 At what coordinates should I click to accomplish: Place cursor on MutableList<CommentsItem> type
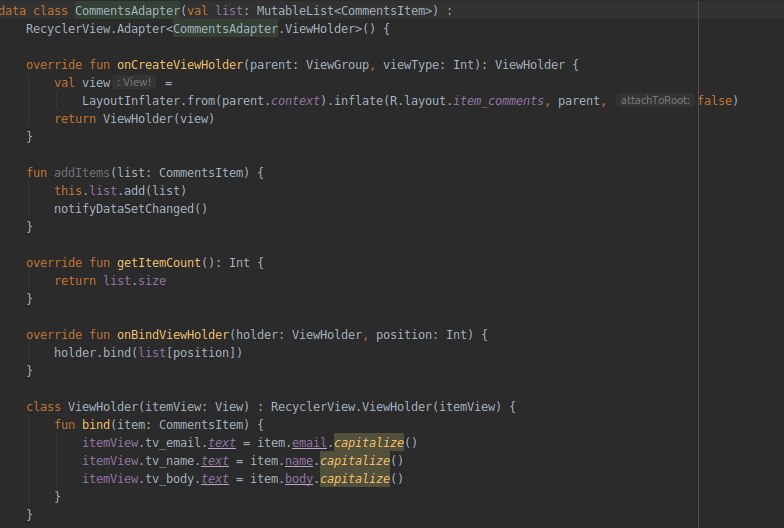(344, 10)
